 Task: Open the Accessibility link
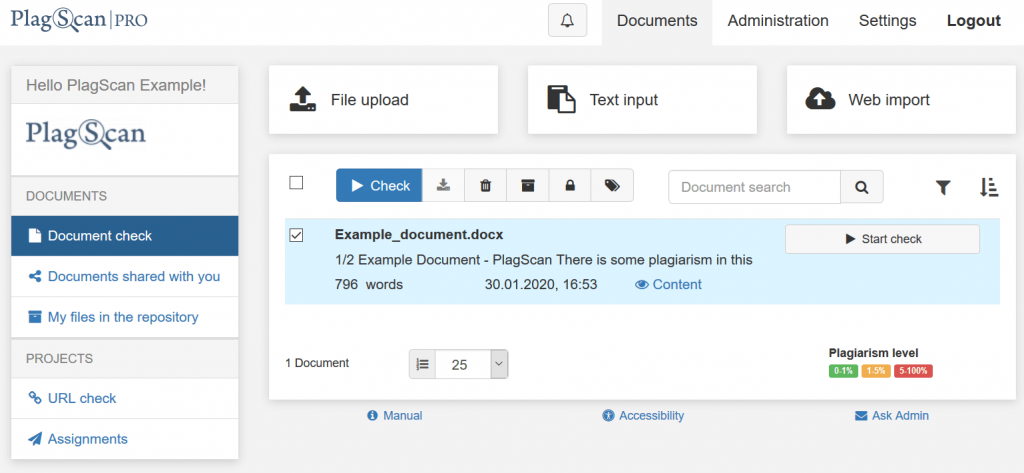click(x=643, y=416)
